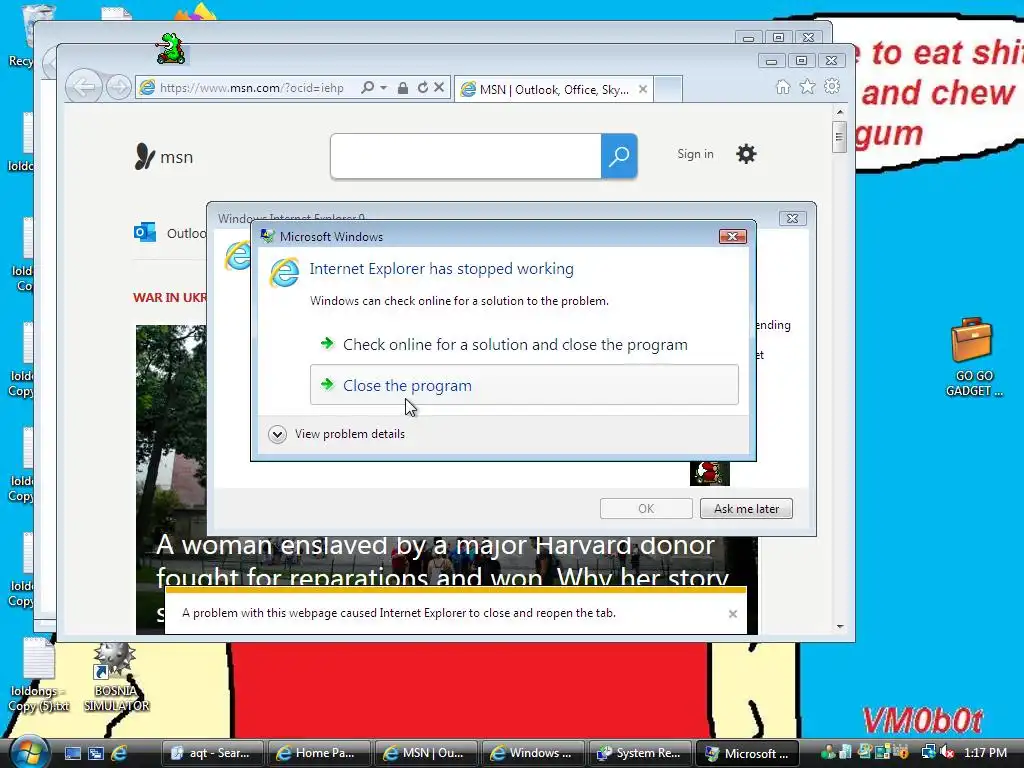The height and width of the screenshot is (768, 1024).
Task: Close the Microsoft Windows error dialog
Action: (x=732, y=236)
